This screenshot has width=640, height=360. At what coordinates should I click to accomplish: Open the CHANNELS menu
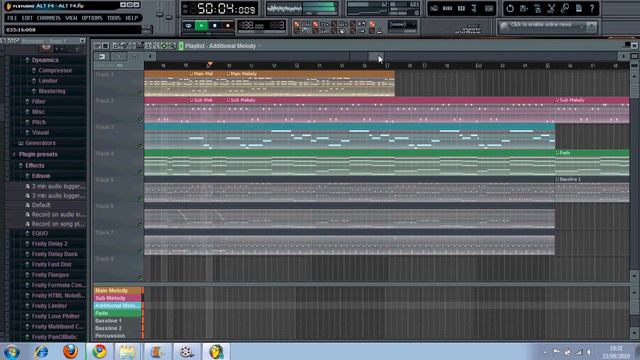[x=49, y=18]
